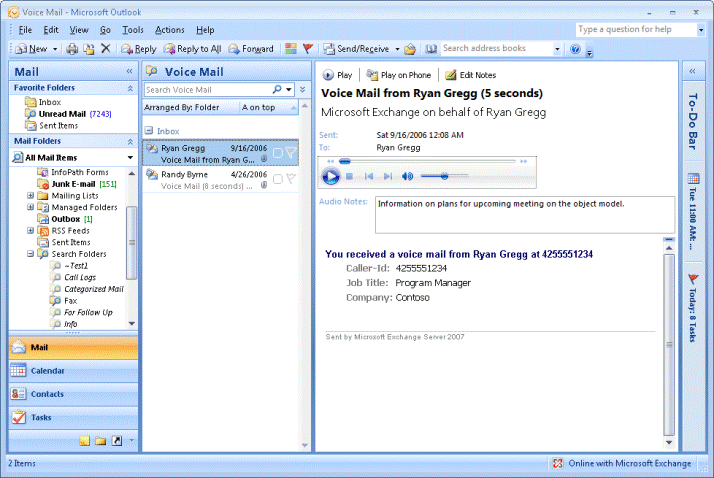Click the Previous track button in the player

click(369, 176)
